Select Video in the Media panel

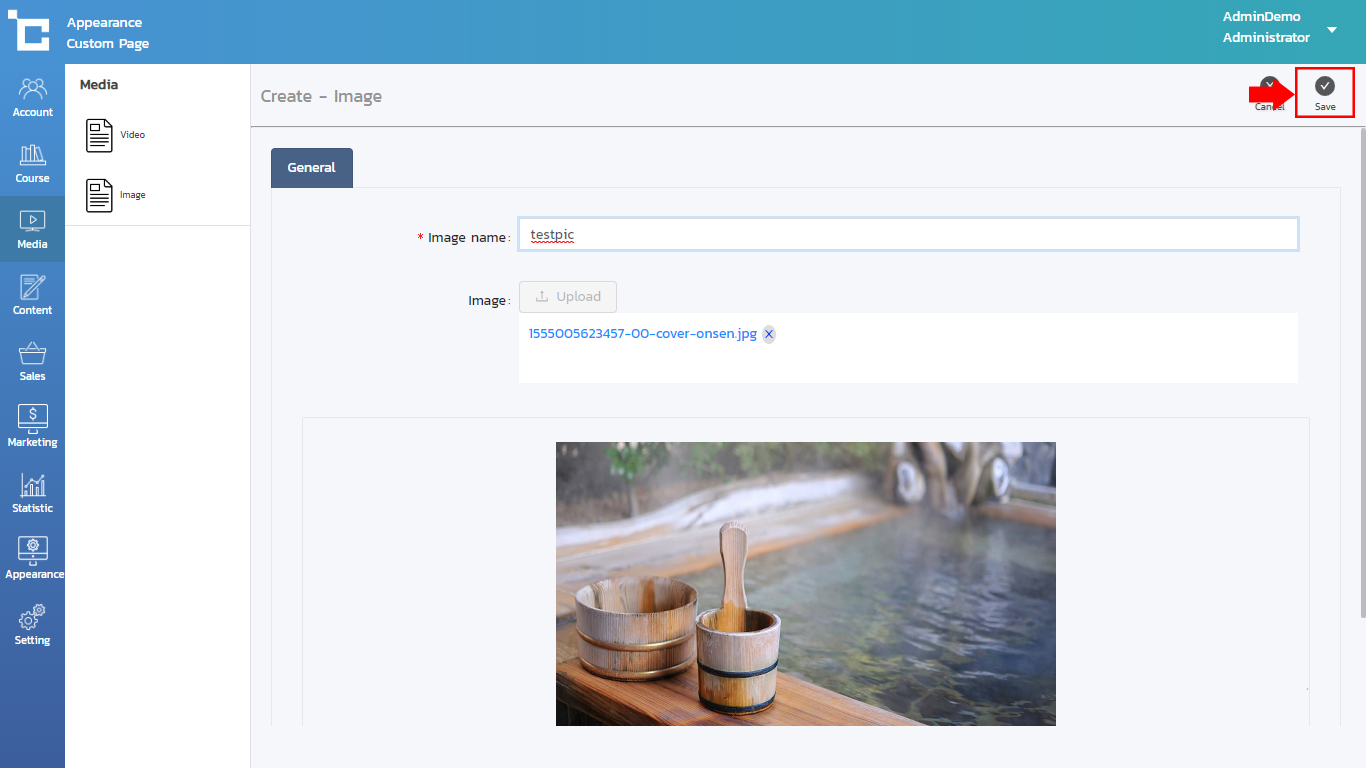click(115, 135)
